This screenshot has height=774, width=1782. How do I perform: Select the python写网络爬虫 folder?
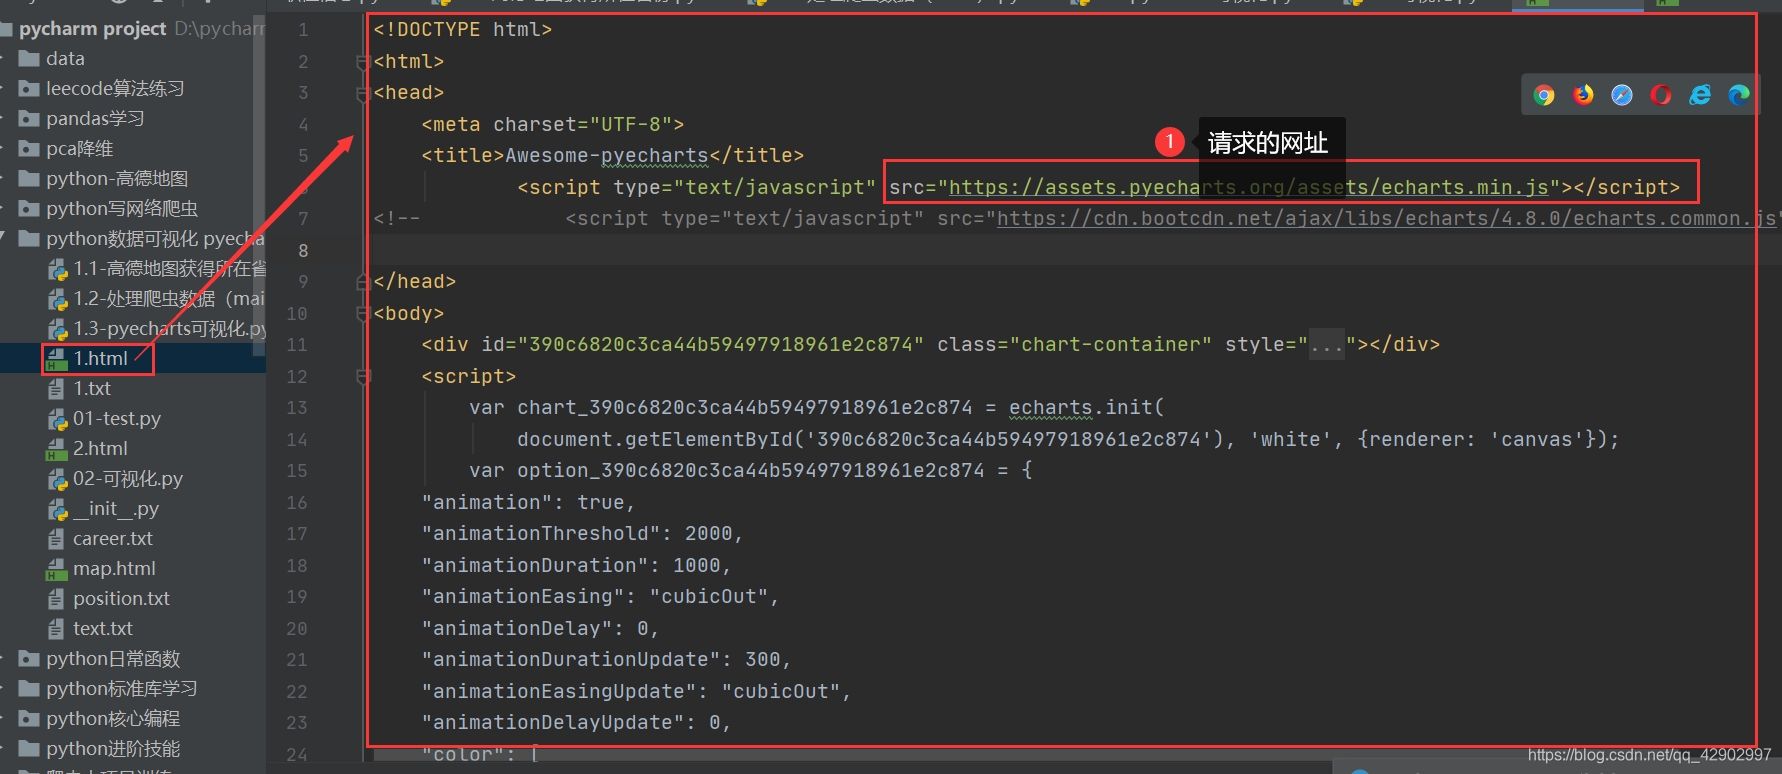[x=122, y=208]
